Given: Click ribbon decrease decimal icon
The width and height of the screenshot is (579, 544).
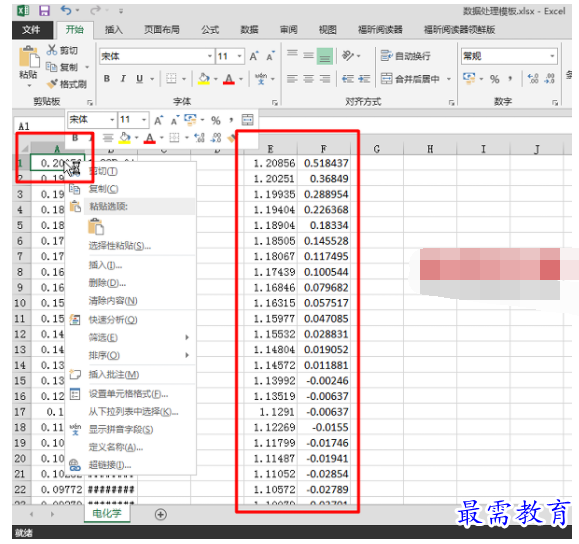Looking at the screenshot, I should click(549, 79).
